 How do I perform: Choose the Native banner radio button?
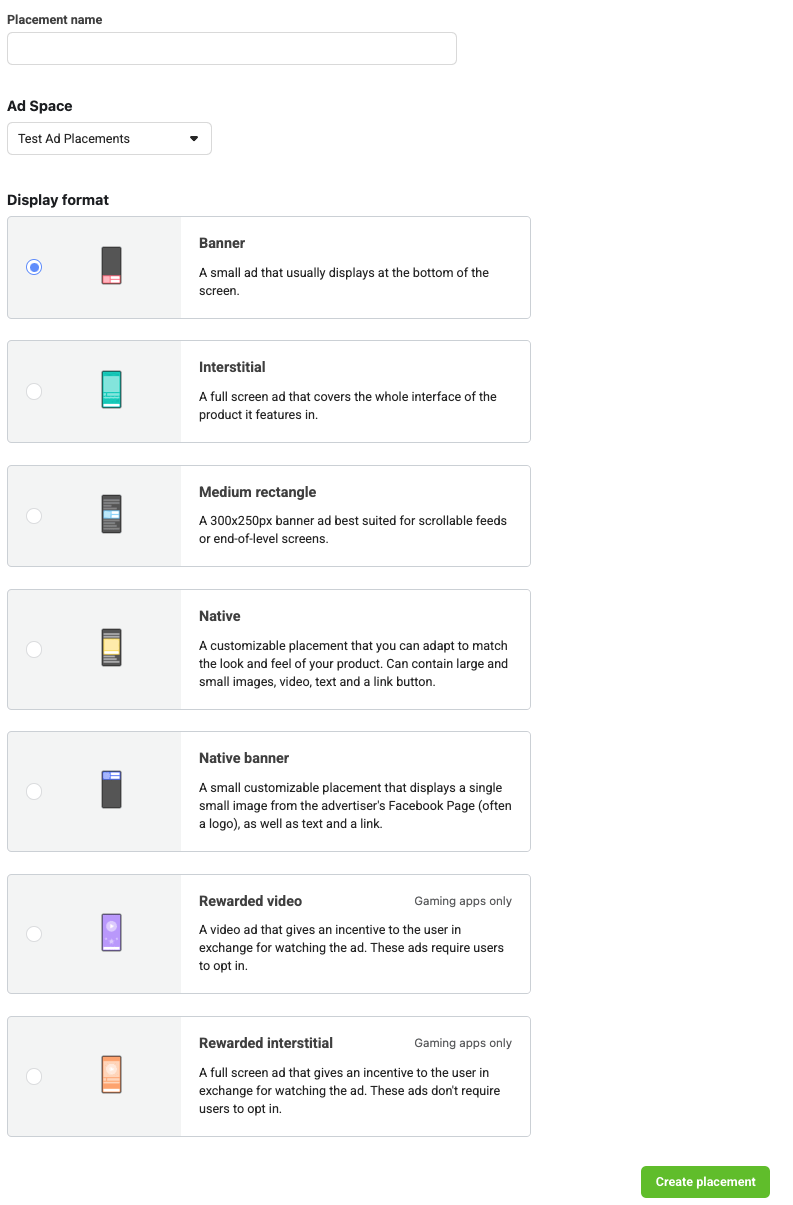[34, 791]
